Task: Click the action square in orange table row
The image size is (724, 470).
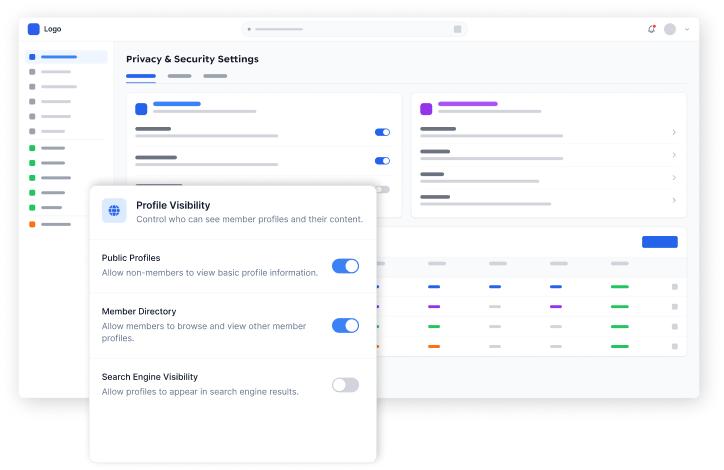Action: pos(675,347)
